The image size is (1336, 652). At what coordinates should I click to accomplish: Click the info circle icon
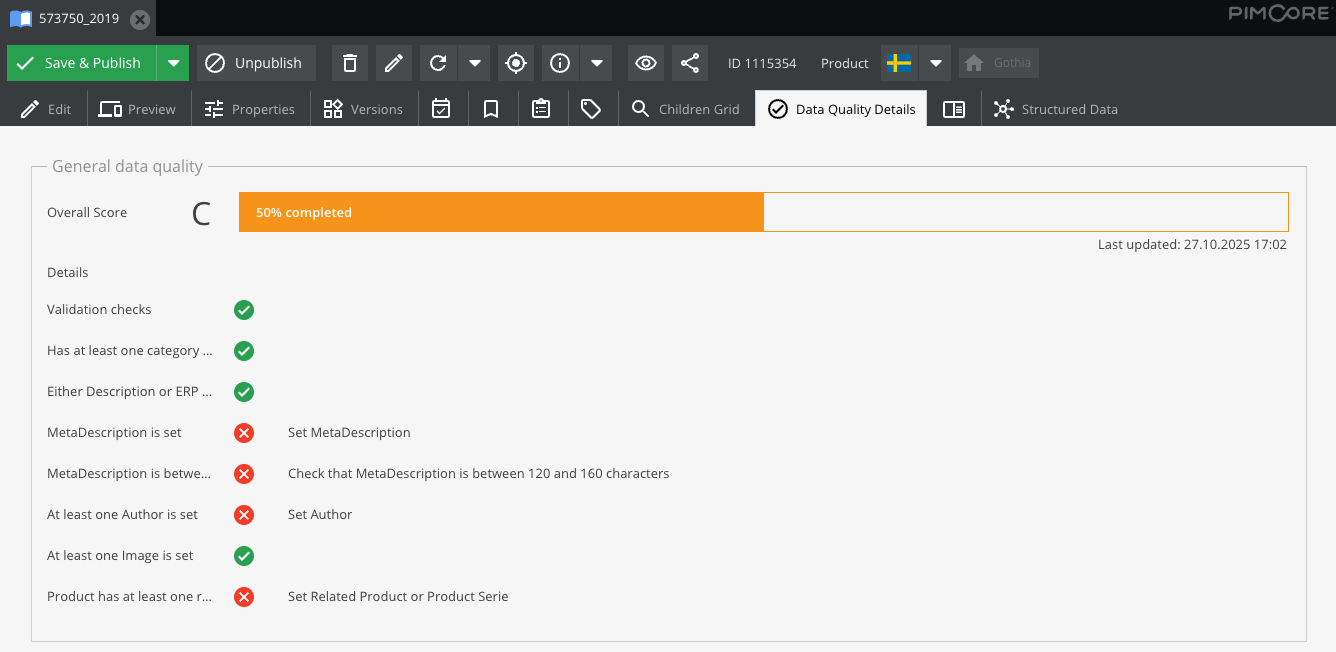click(x=560, y=63)
